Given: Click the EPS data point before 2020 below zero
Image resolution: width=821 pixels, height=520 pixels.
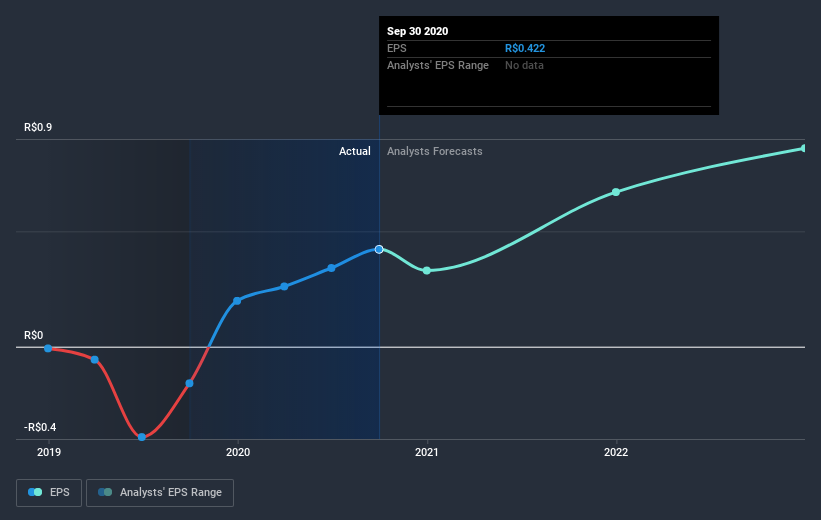Looking at the screenshot, I should [x=190, y=383].
